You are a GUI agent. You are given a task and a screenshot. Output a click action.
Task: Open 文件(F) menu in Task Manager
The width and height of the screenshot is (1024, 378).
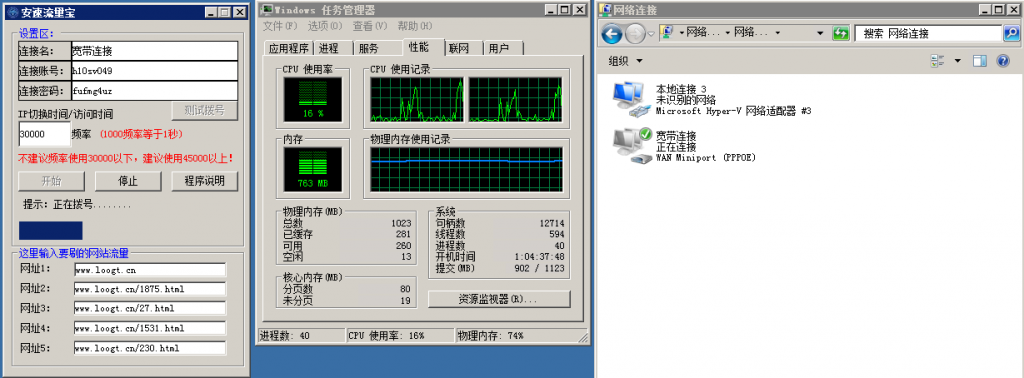point(280,26)
